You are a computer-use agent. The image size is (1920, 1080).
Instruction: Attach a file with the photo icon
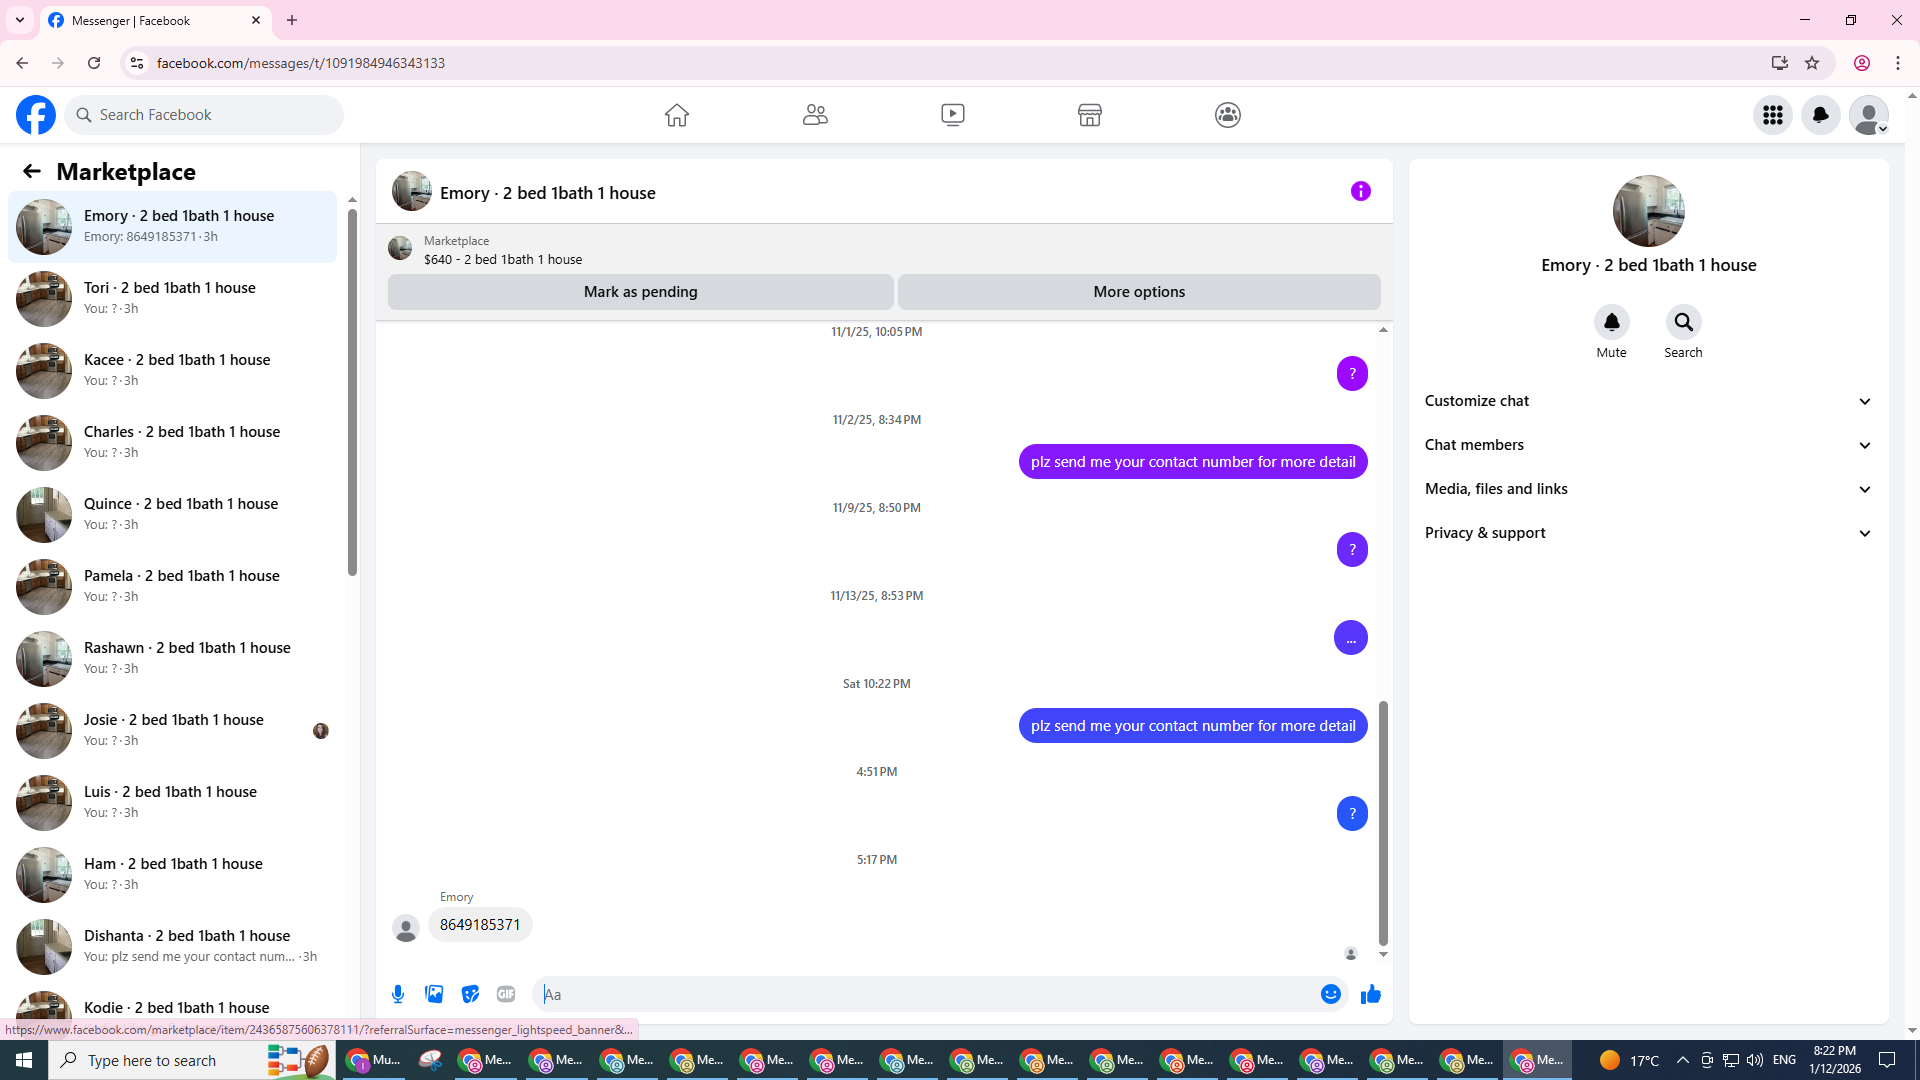434,994
